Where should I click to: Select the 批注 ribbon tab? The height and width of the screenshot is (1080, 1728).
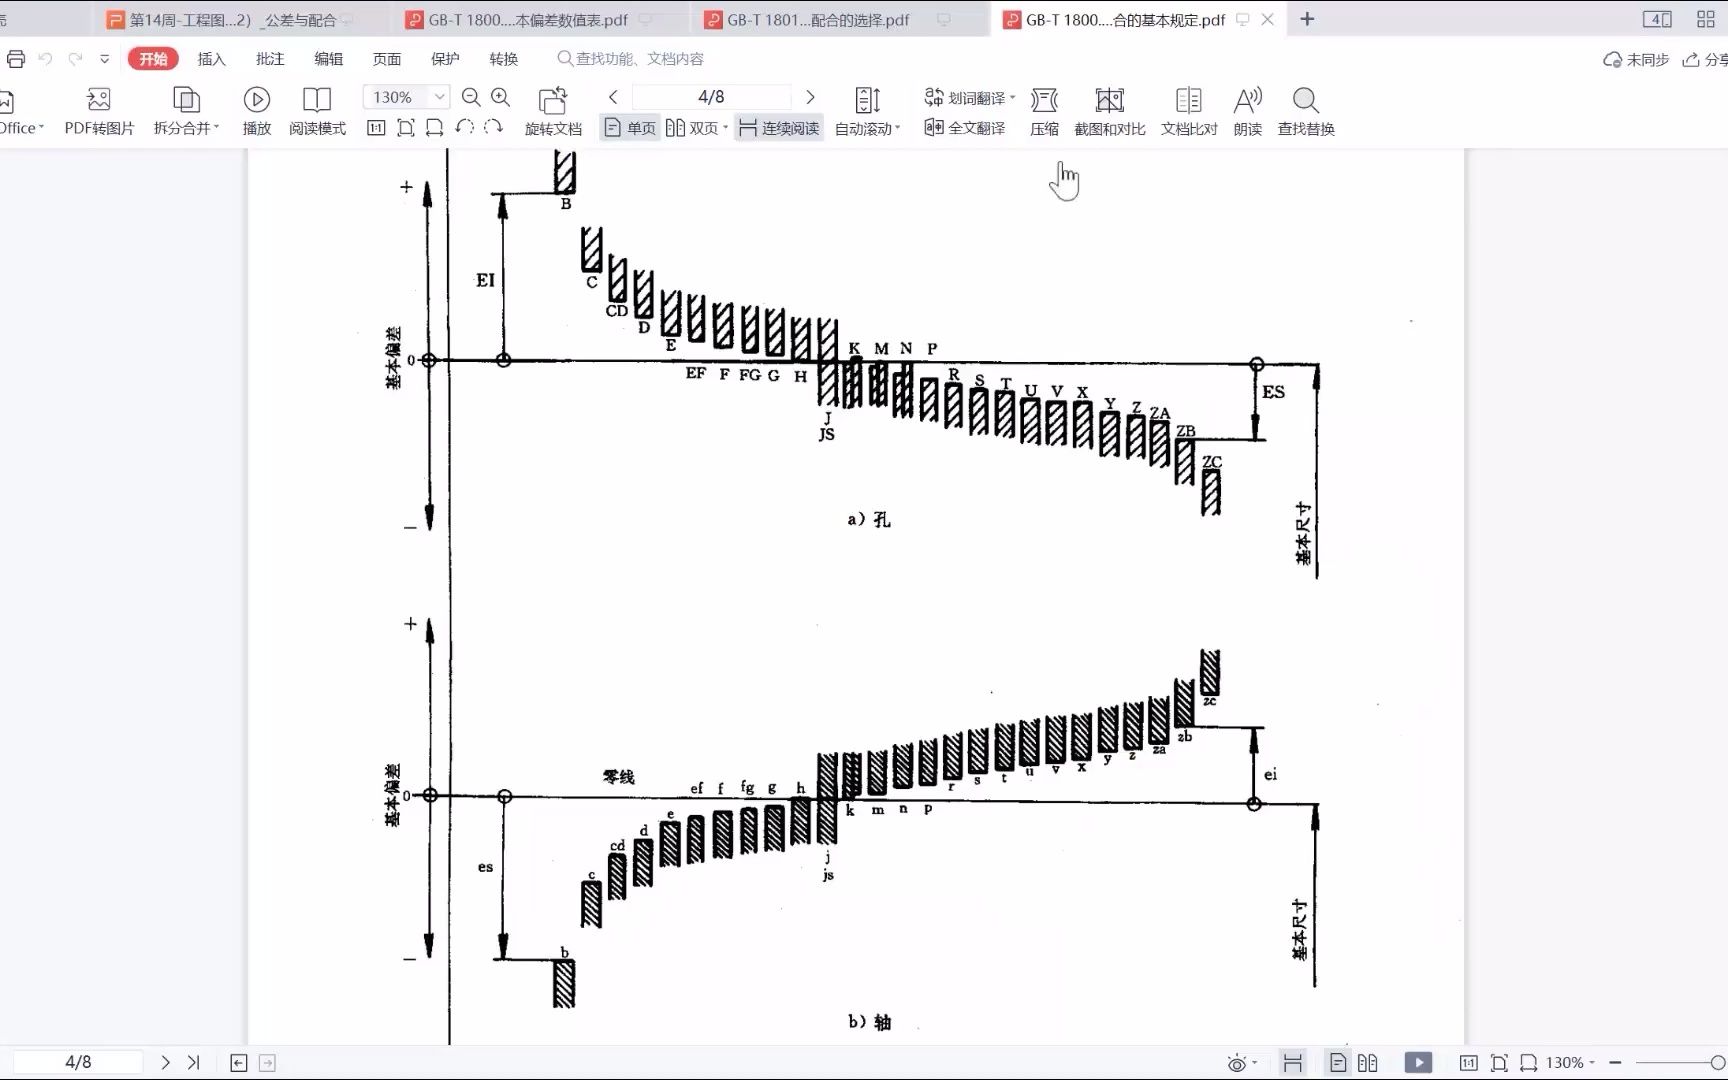[270, 59]
